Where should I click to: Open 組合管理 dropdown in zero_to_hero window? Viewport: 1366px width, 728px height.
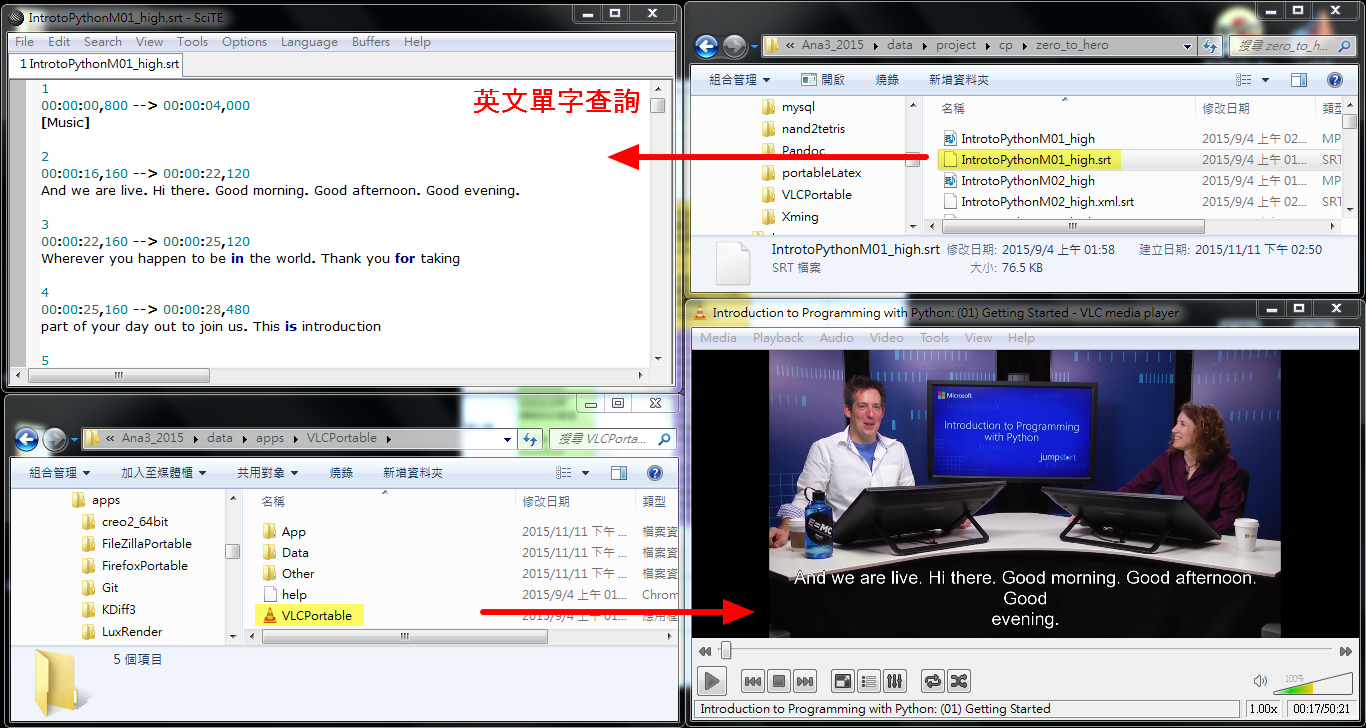coord(740,80)
